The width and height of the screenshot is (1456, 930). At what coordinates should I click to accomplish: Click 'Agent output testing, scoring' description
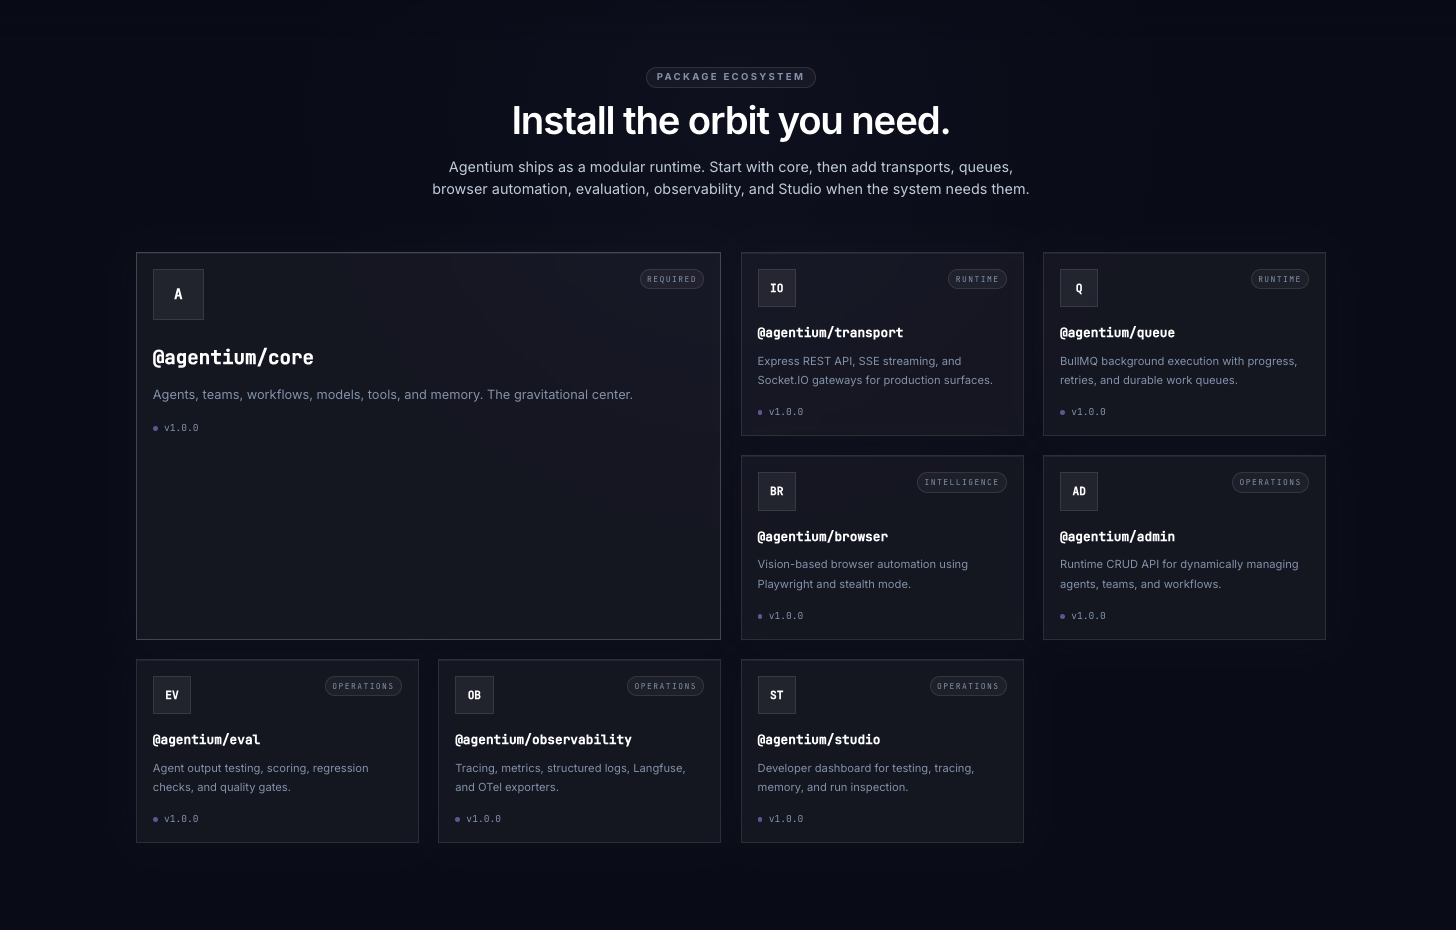pyautogui.click(x=261, y=778)
